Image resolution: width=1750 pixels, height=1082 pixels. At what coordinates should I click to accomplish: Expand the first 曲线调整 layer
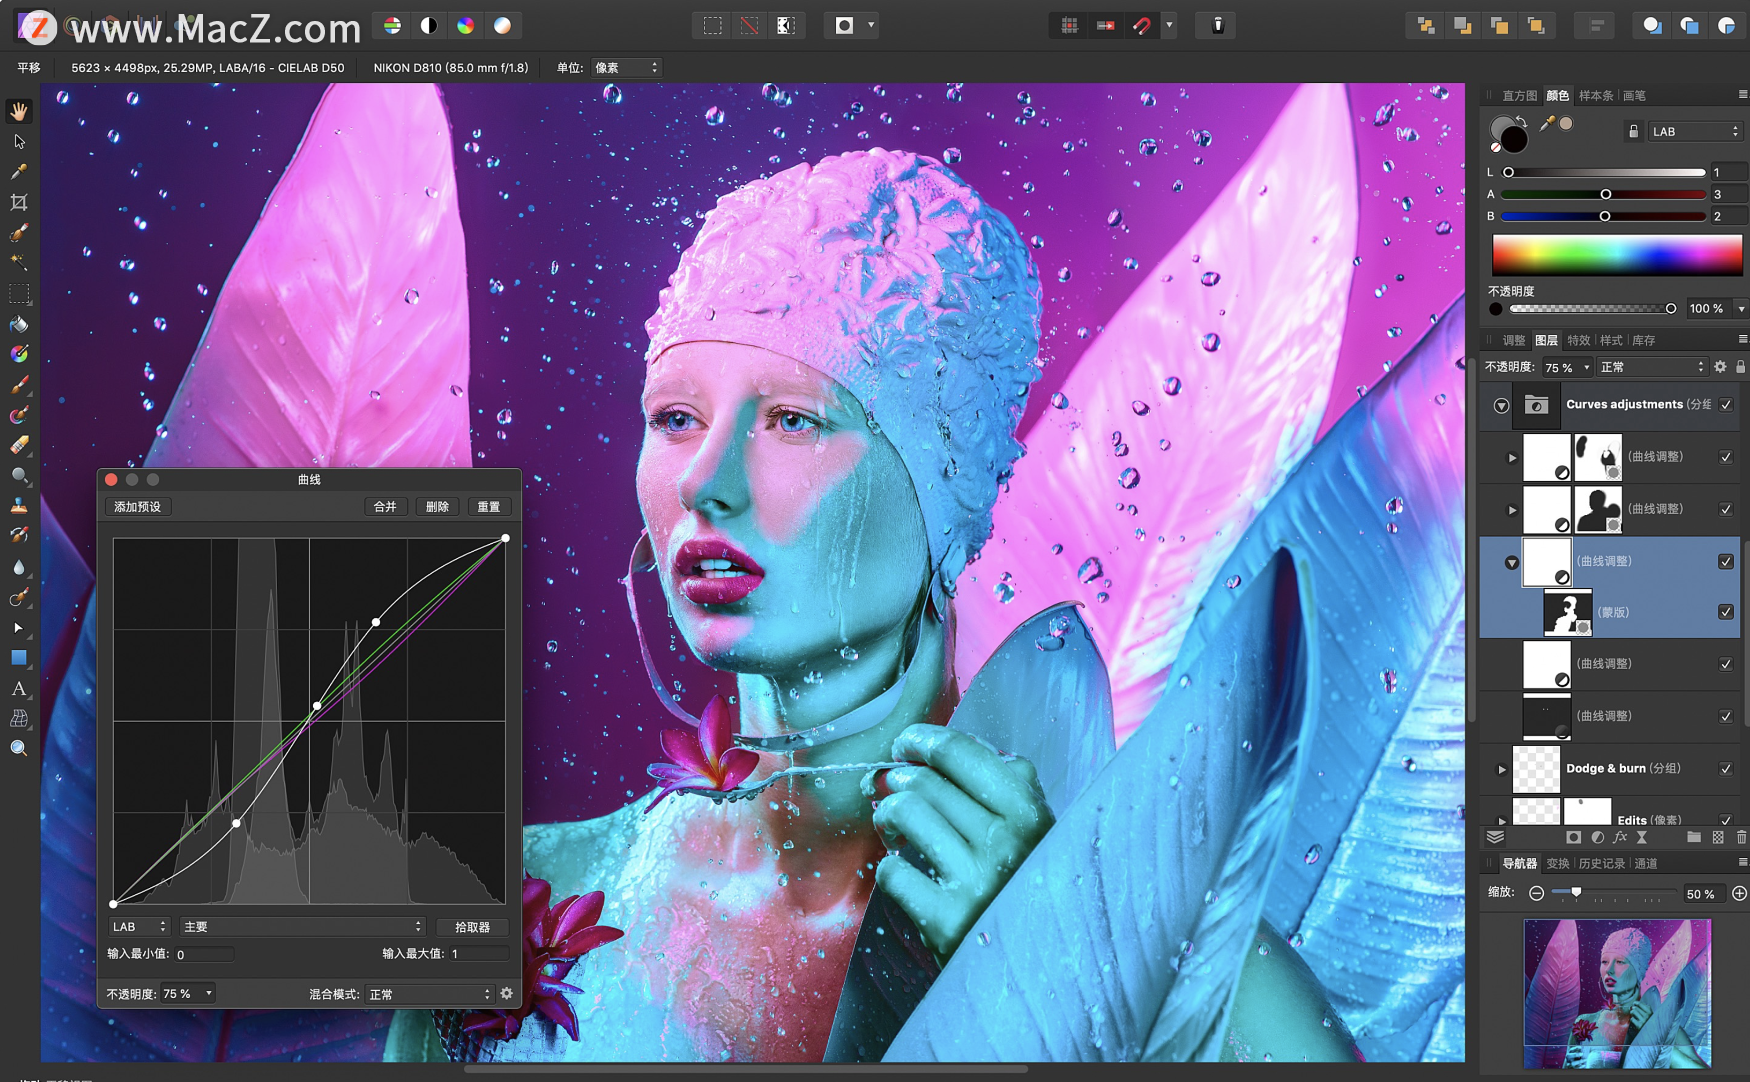[x=1512, y=458]
